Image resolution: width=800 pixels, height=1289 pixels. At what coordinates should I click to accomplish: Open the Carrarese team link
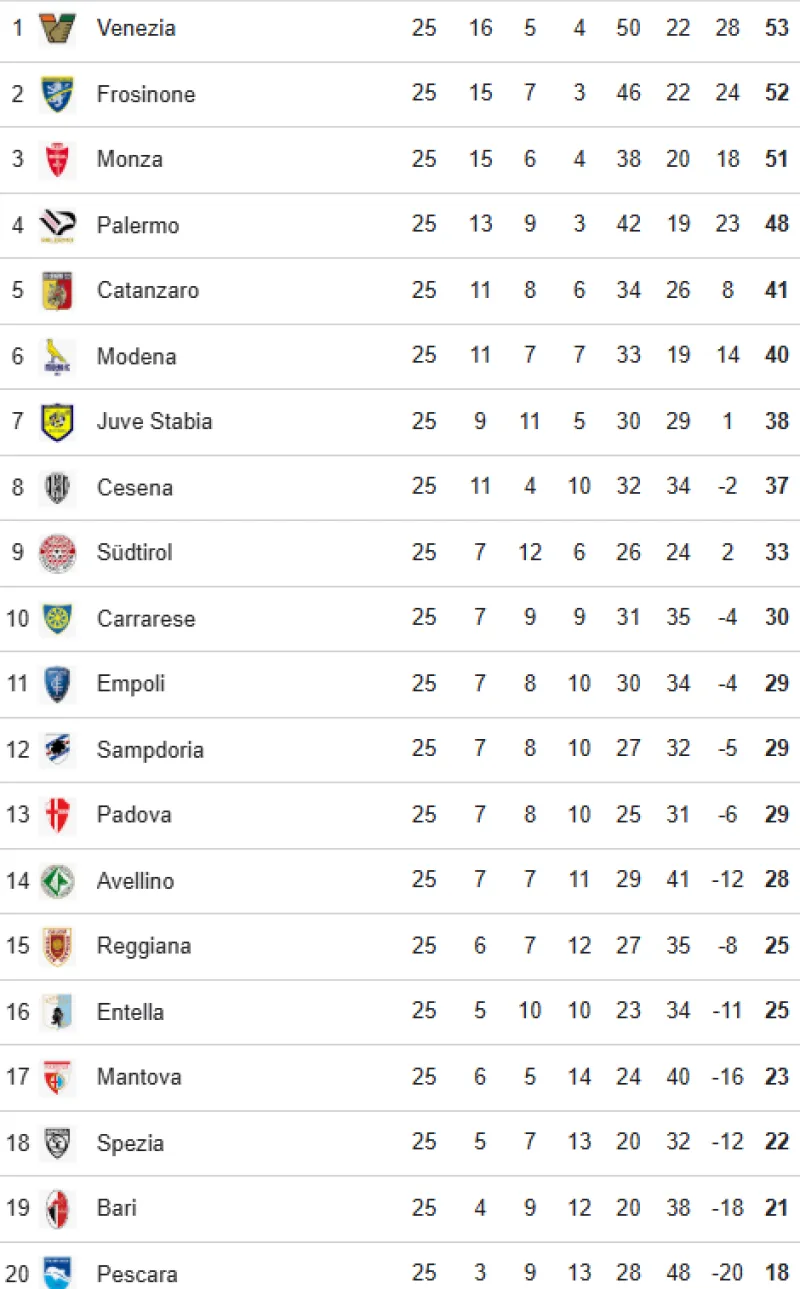point(146,618)
